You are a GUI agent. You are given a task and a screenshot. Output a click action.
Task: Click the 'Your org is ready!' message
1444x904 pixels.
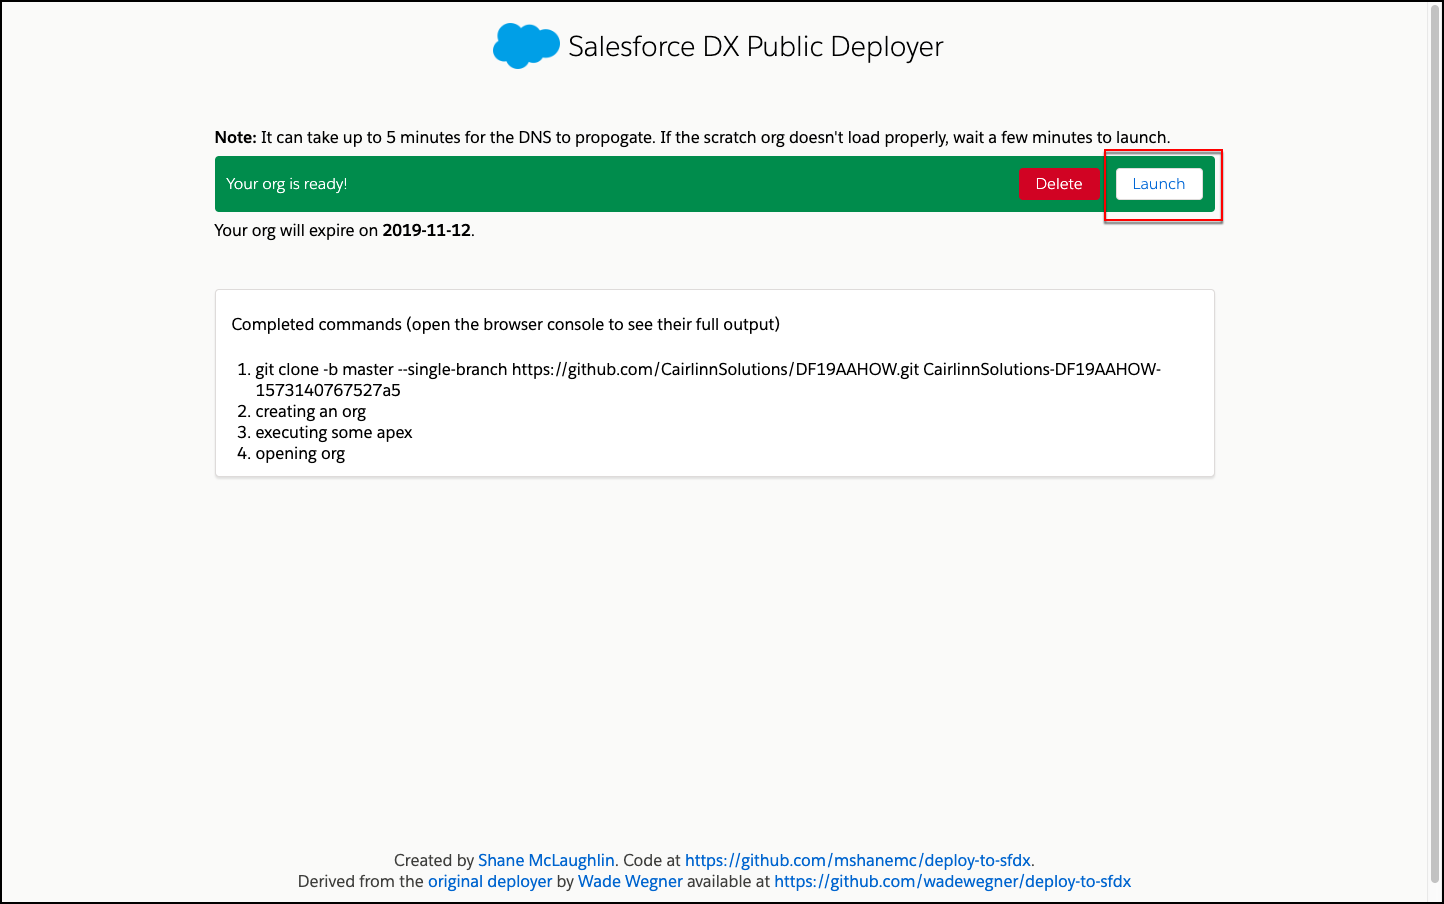287,184
